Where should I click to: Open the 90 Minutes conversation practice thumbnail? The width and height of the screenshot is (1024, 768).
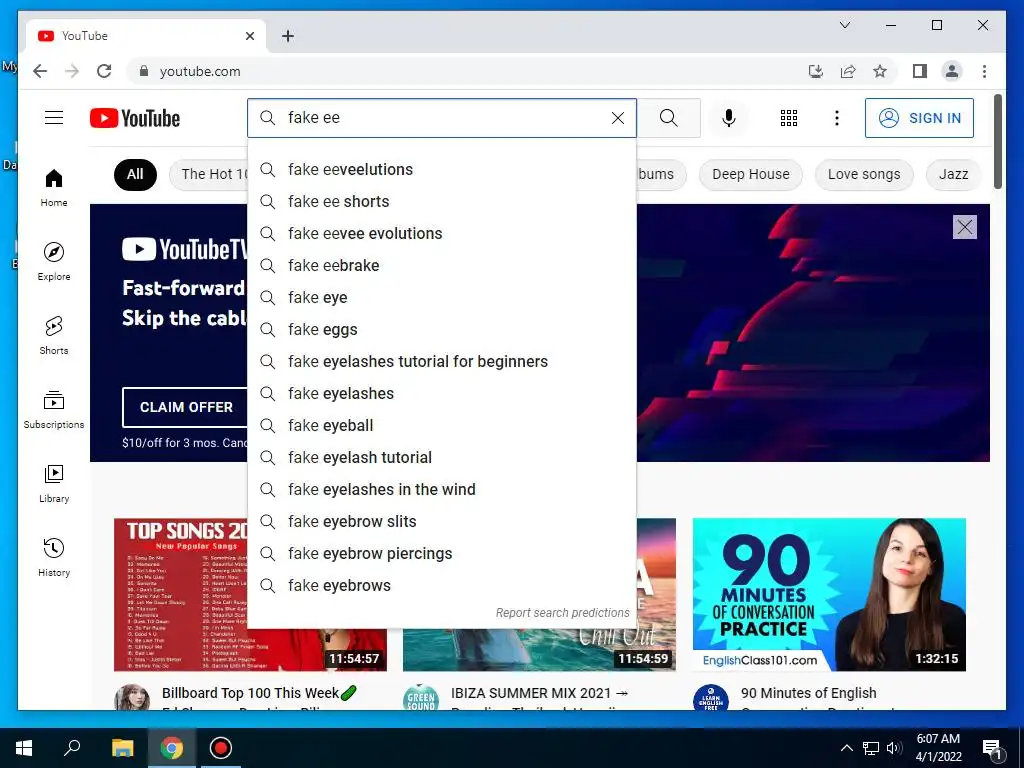click(829, 594)
